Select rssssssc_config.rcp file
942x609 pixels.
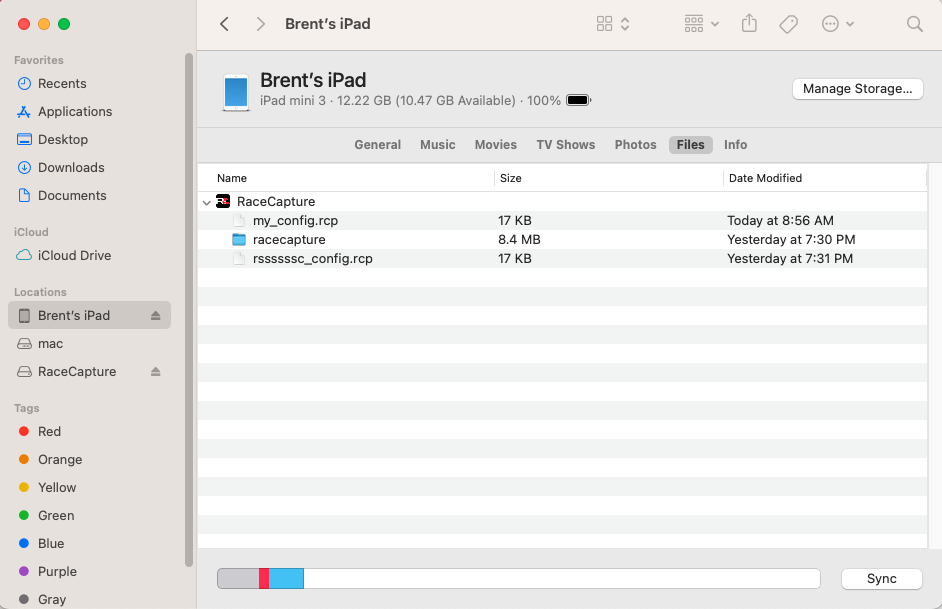[x=562, y=259]
